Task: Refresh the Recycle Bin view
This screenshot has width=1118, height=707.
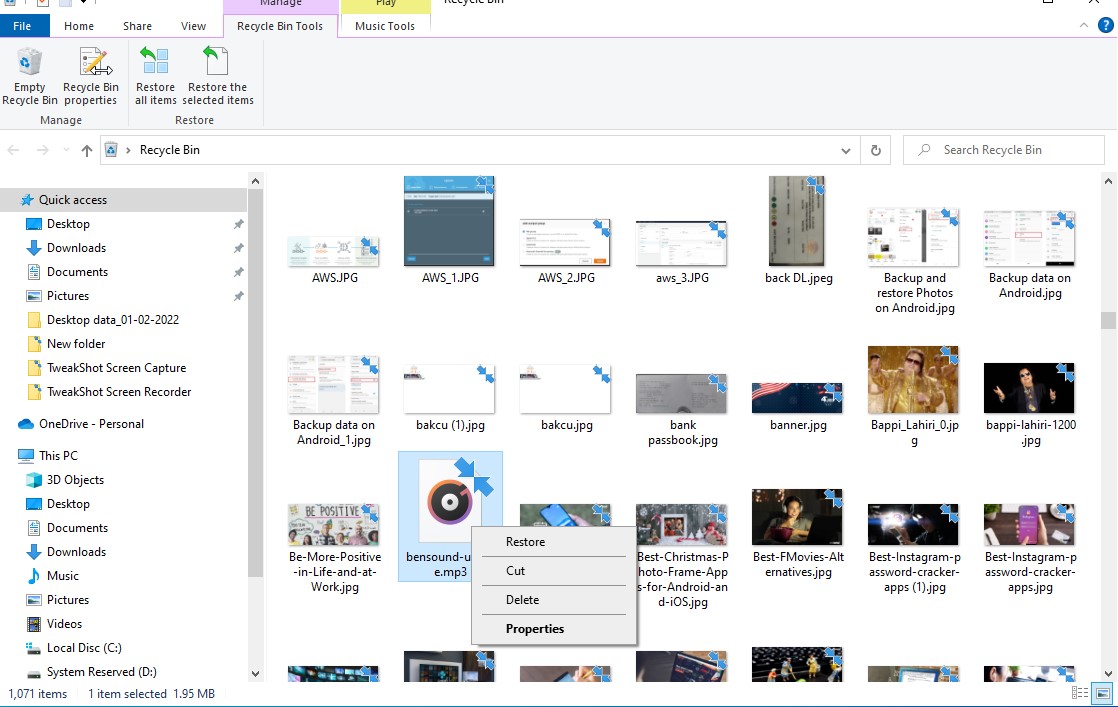Action: click(875, 149)
